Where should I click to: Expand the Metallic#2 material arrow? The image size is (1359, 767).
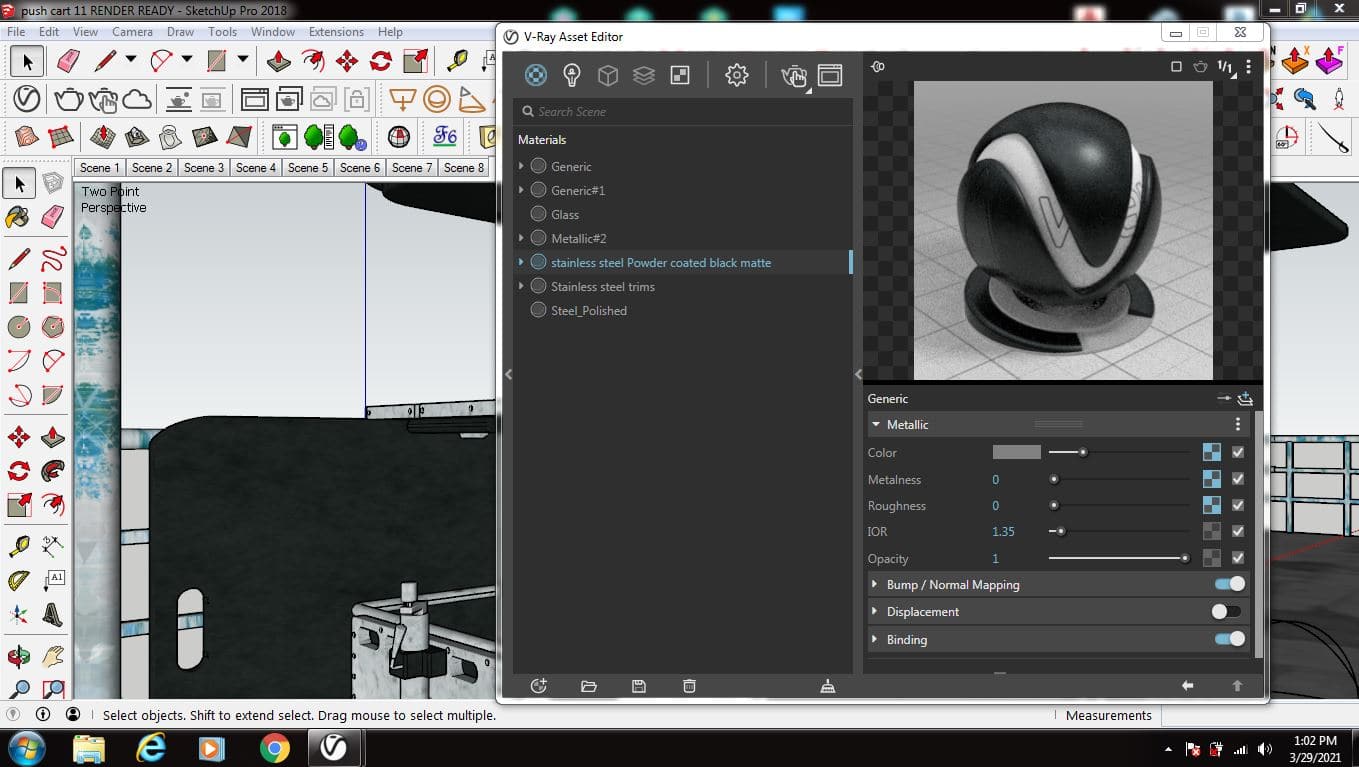point(521,238)
